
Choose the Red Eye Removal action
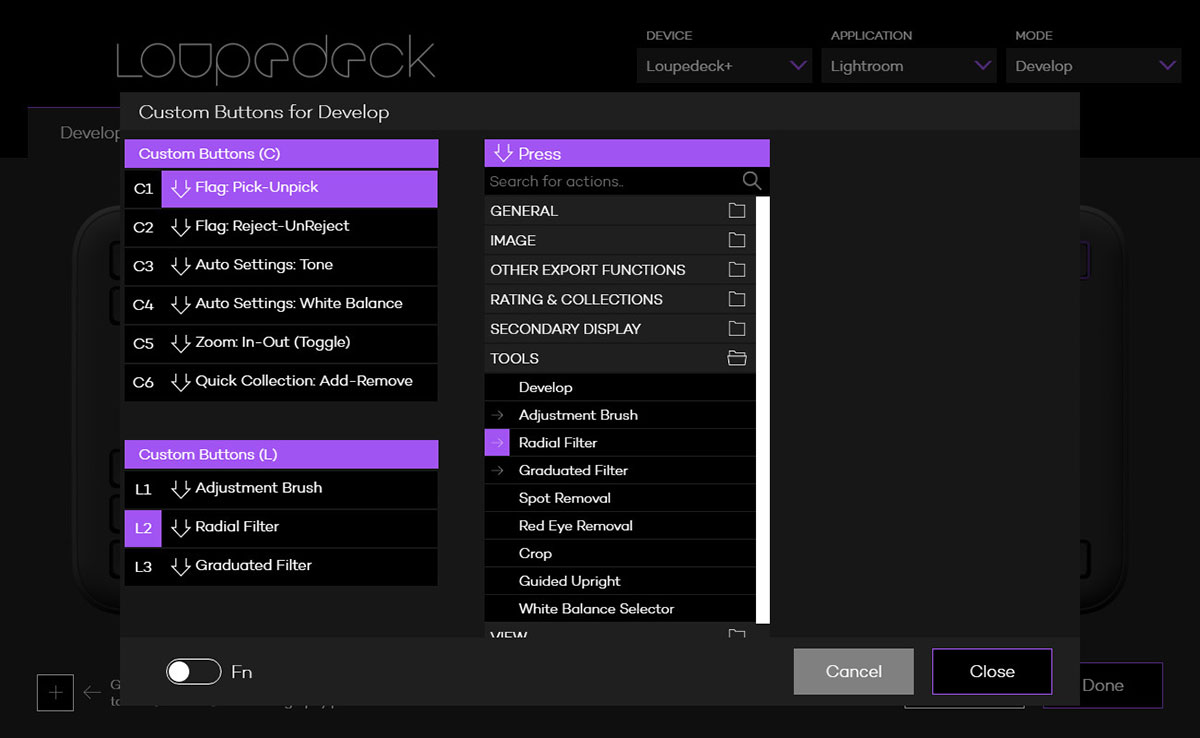point(620,526)
